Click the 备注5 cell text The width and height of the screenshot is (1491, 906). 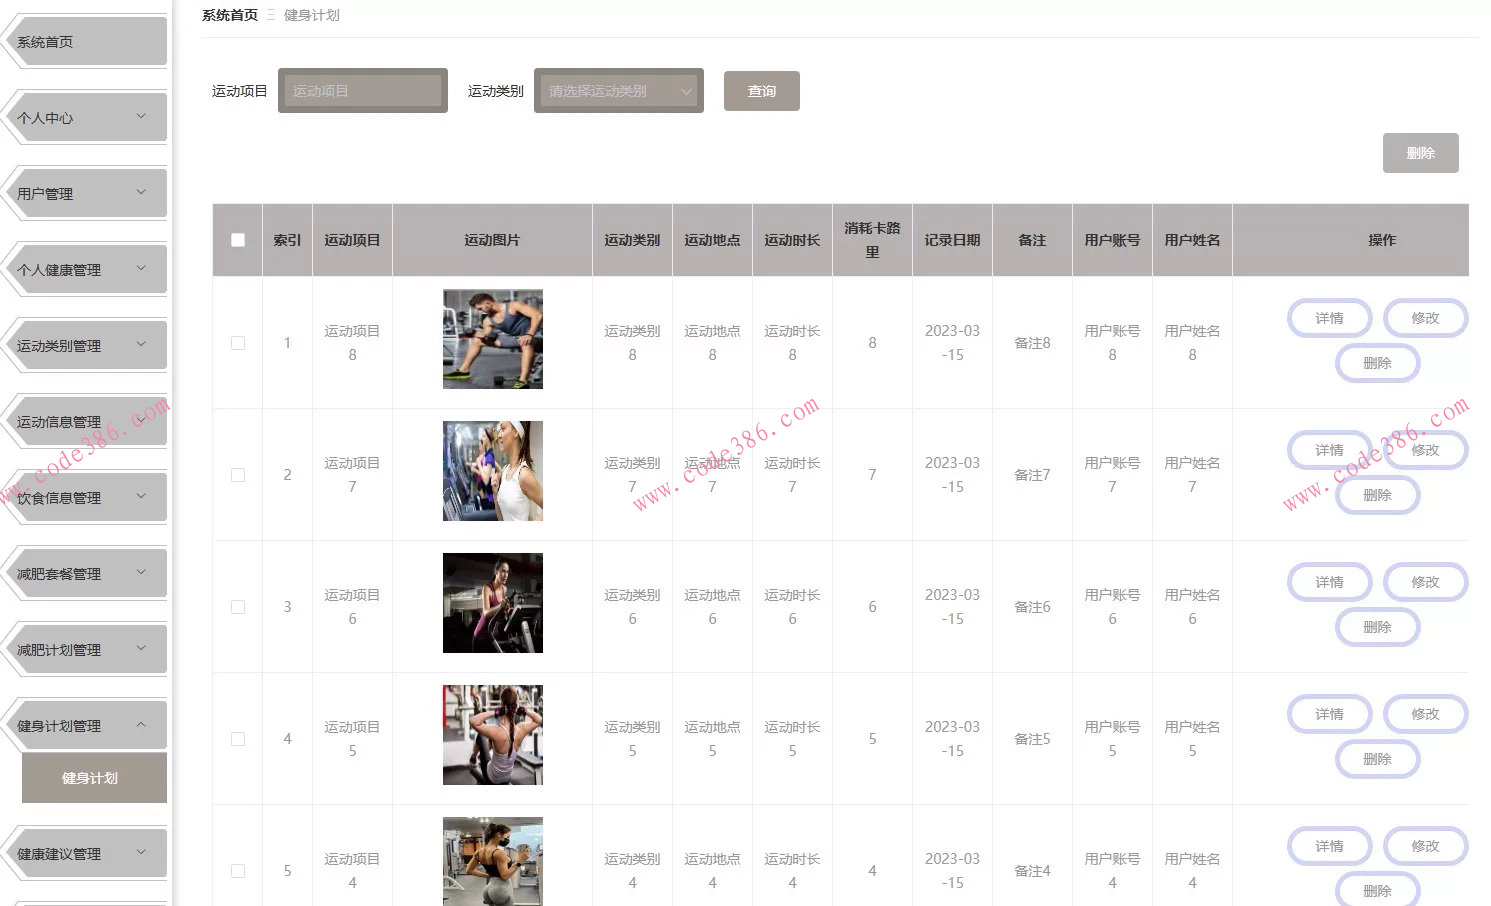(x=1032, y=739)
